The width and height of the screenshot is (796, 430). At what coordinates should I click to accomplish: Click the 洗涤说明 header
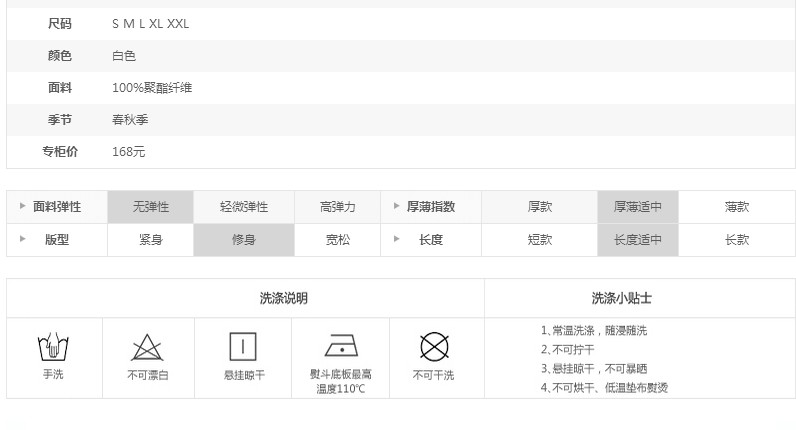pos(283,298)
